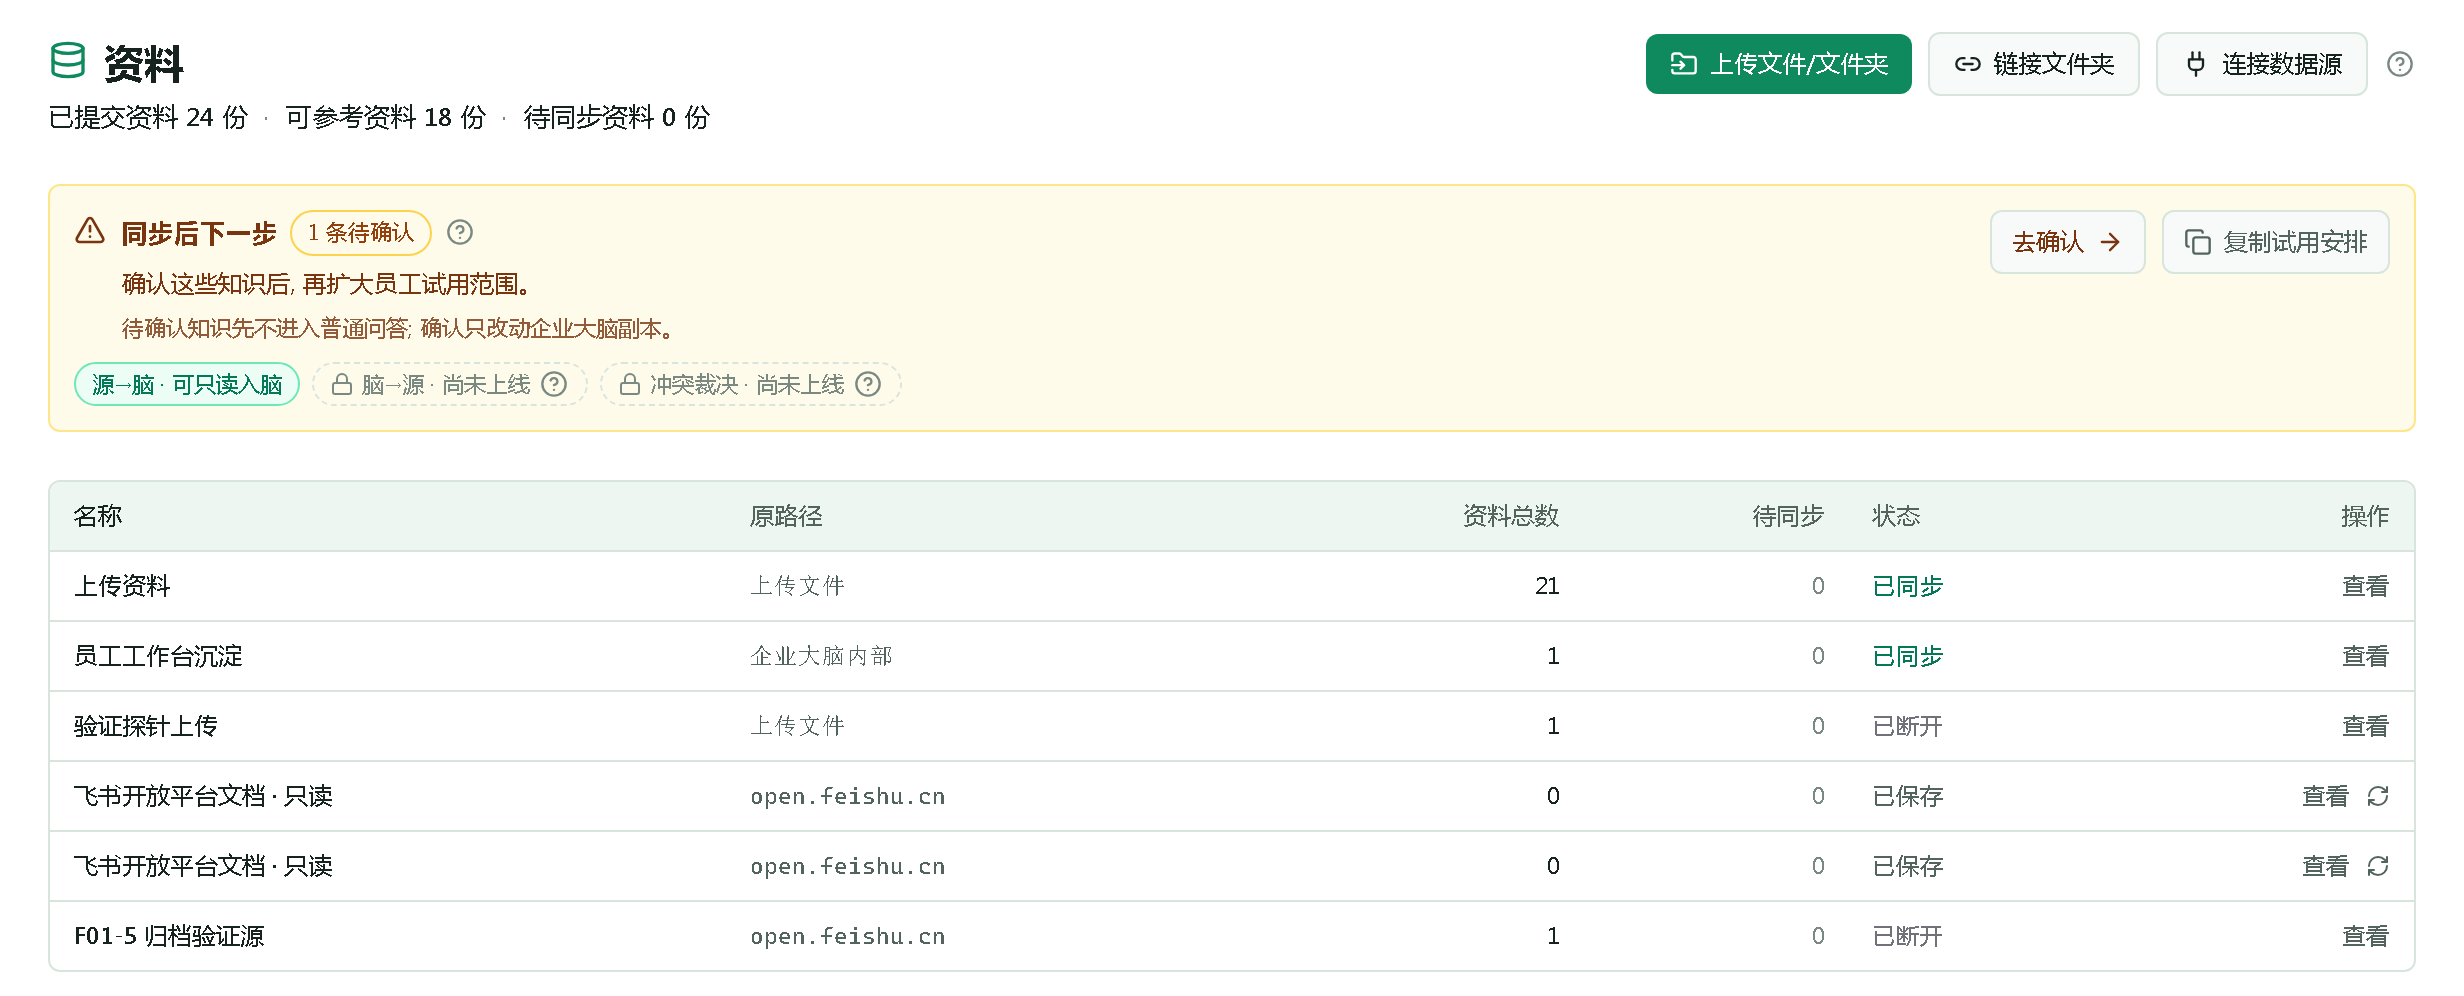Screen dimensions: 2464x996
Task: Click 已断开 status of 验证探针上传
Action: [x=1907, y=726]
